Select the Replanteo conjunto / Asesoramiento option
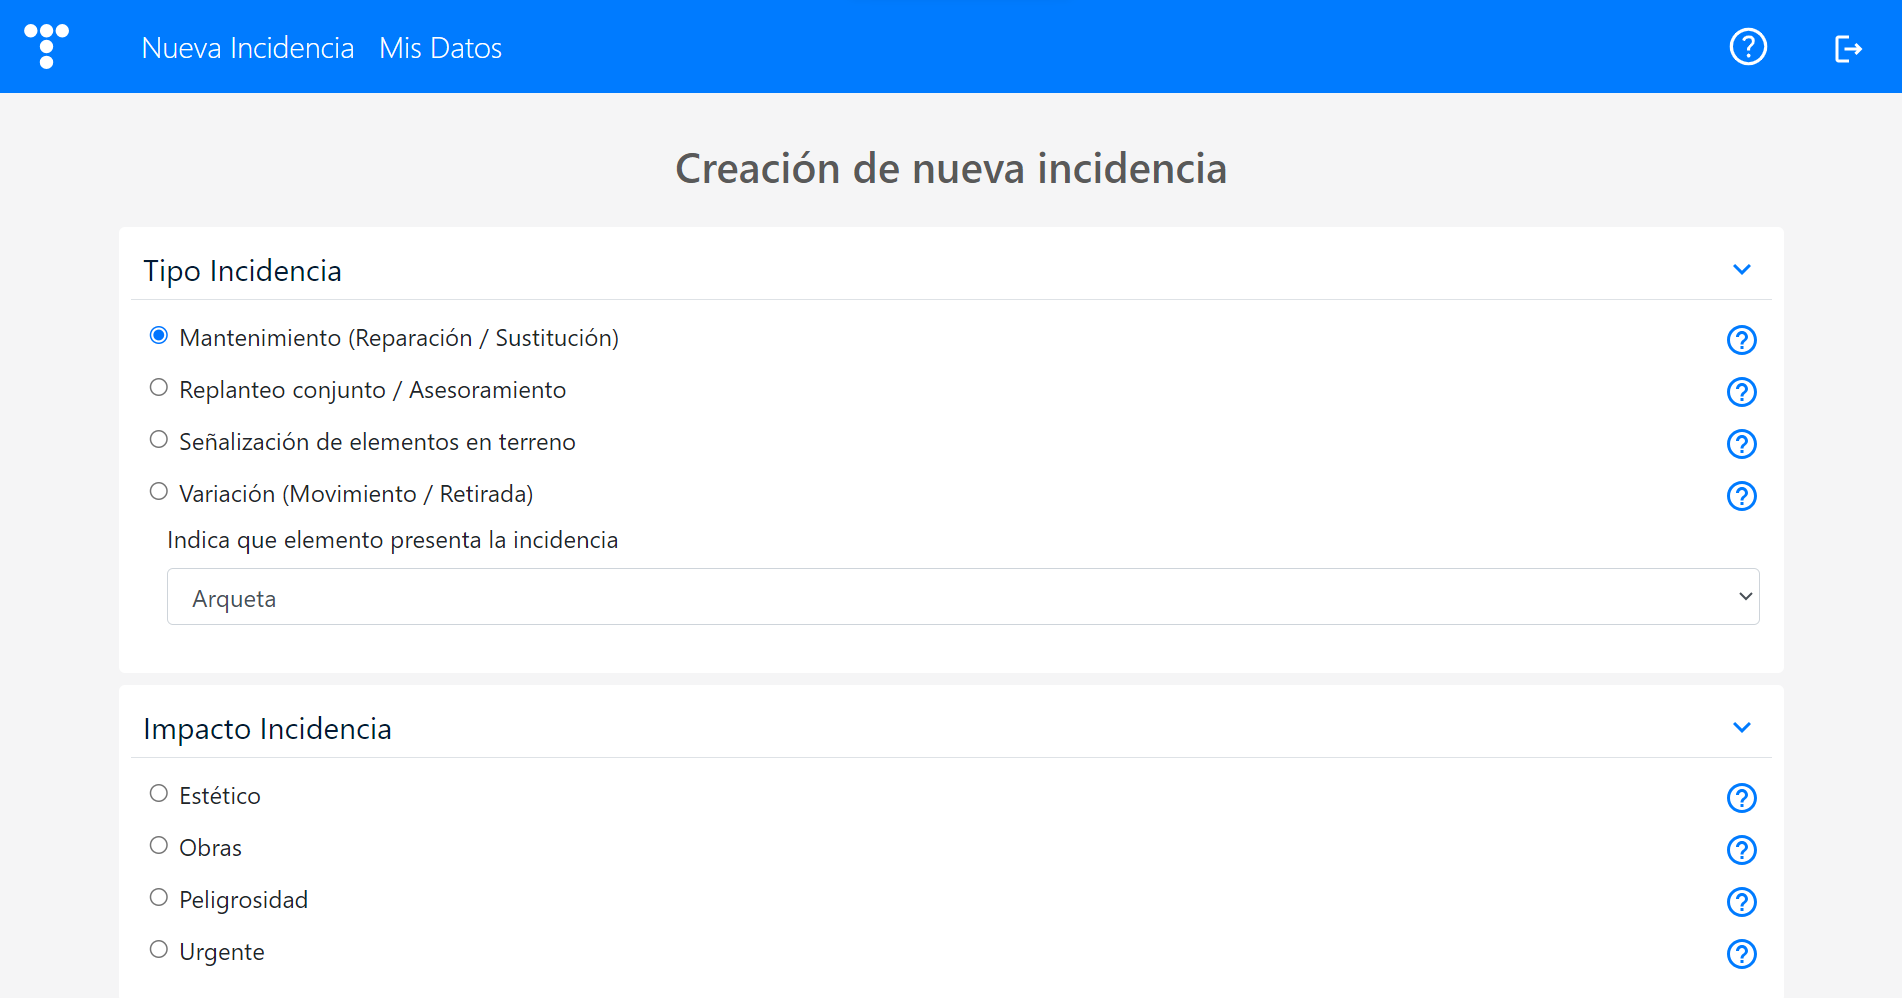1902x998 pixels. (158, 387)
